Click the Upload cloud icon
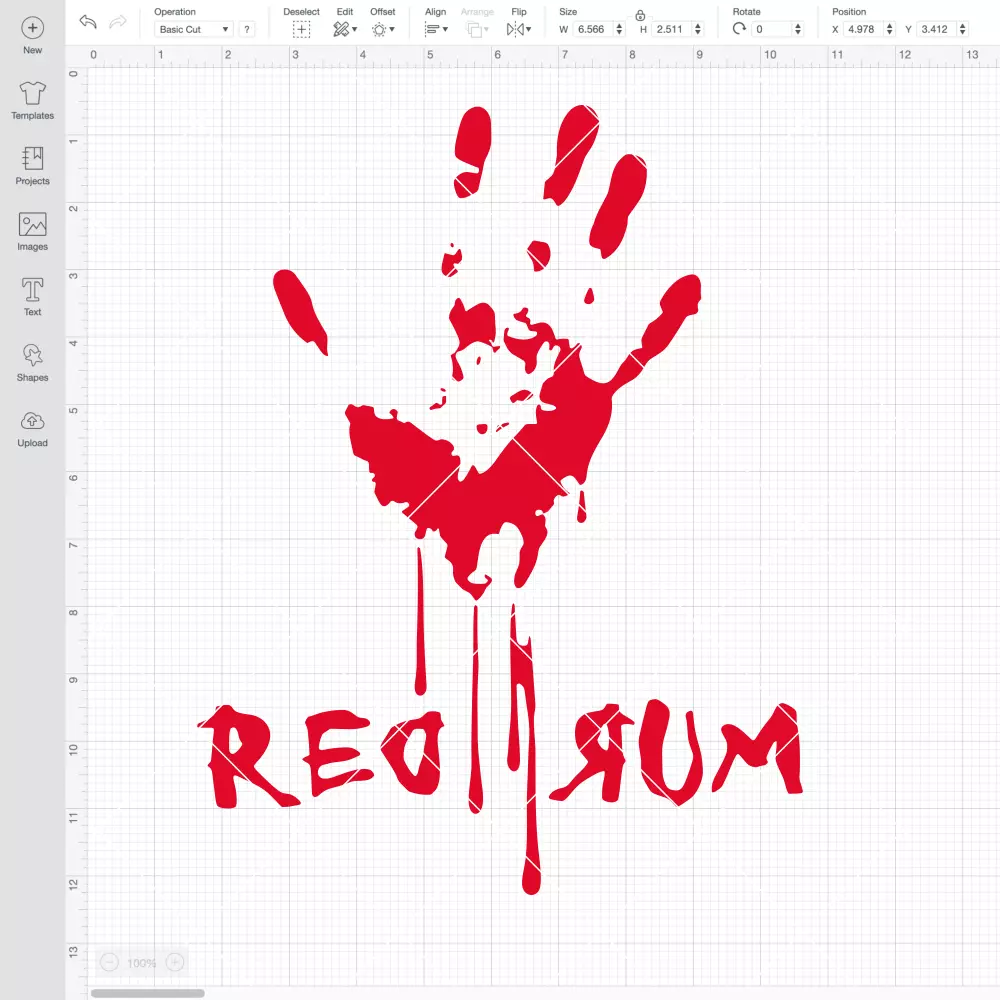The height and width of the screenshot is (1000, 1000). coord(33,421)
